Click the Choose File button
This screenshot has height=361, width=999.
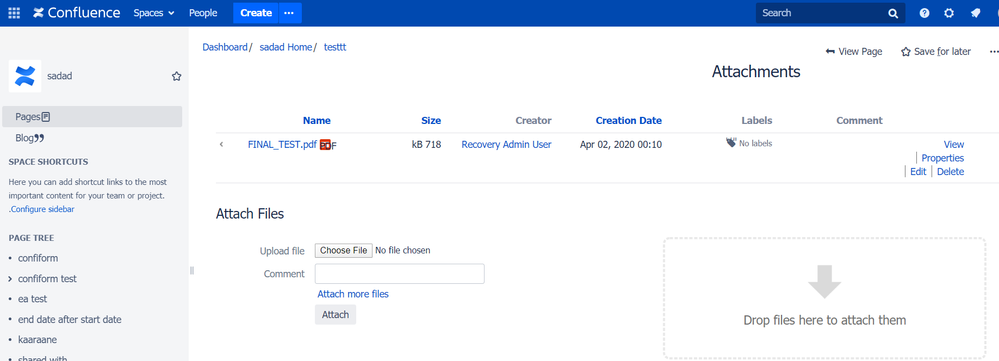343,250
